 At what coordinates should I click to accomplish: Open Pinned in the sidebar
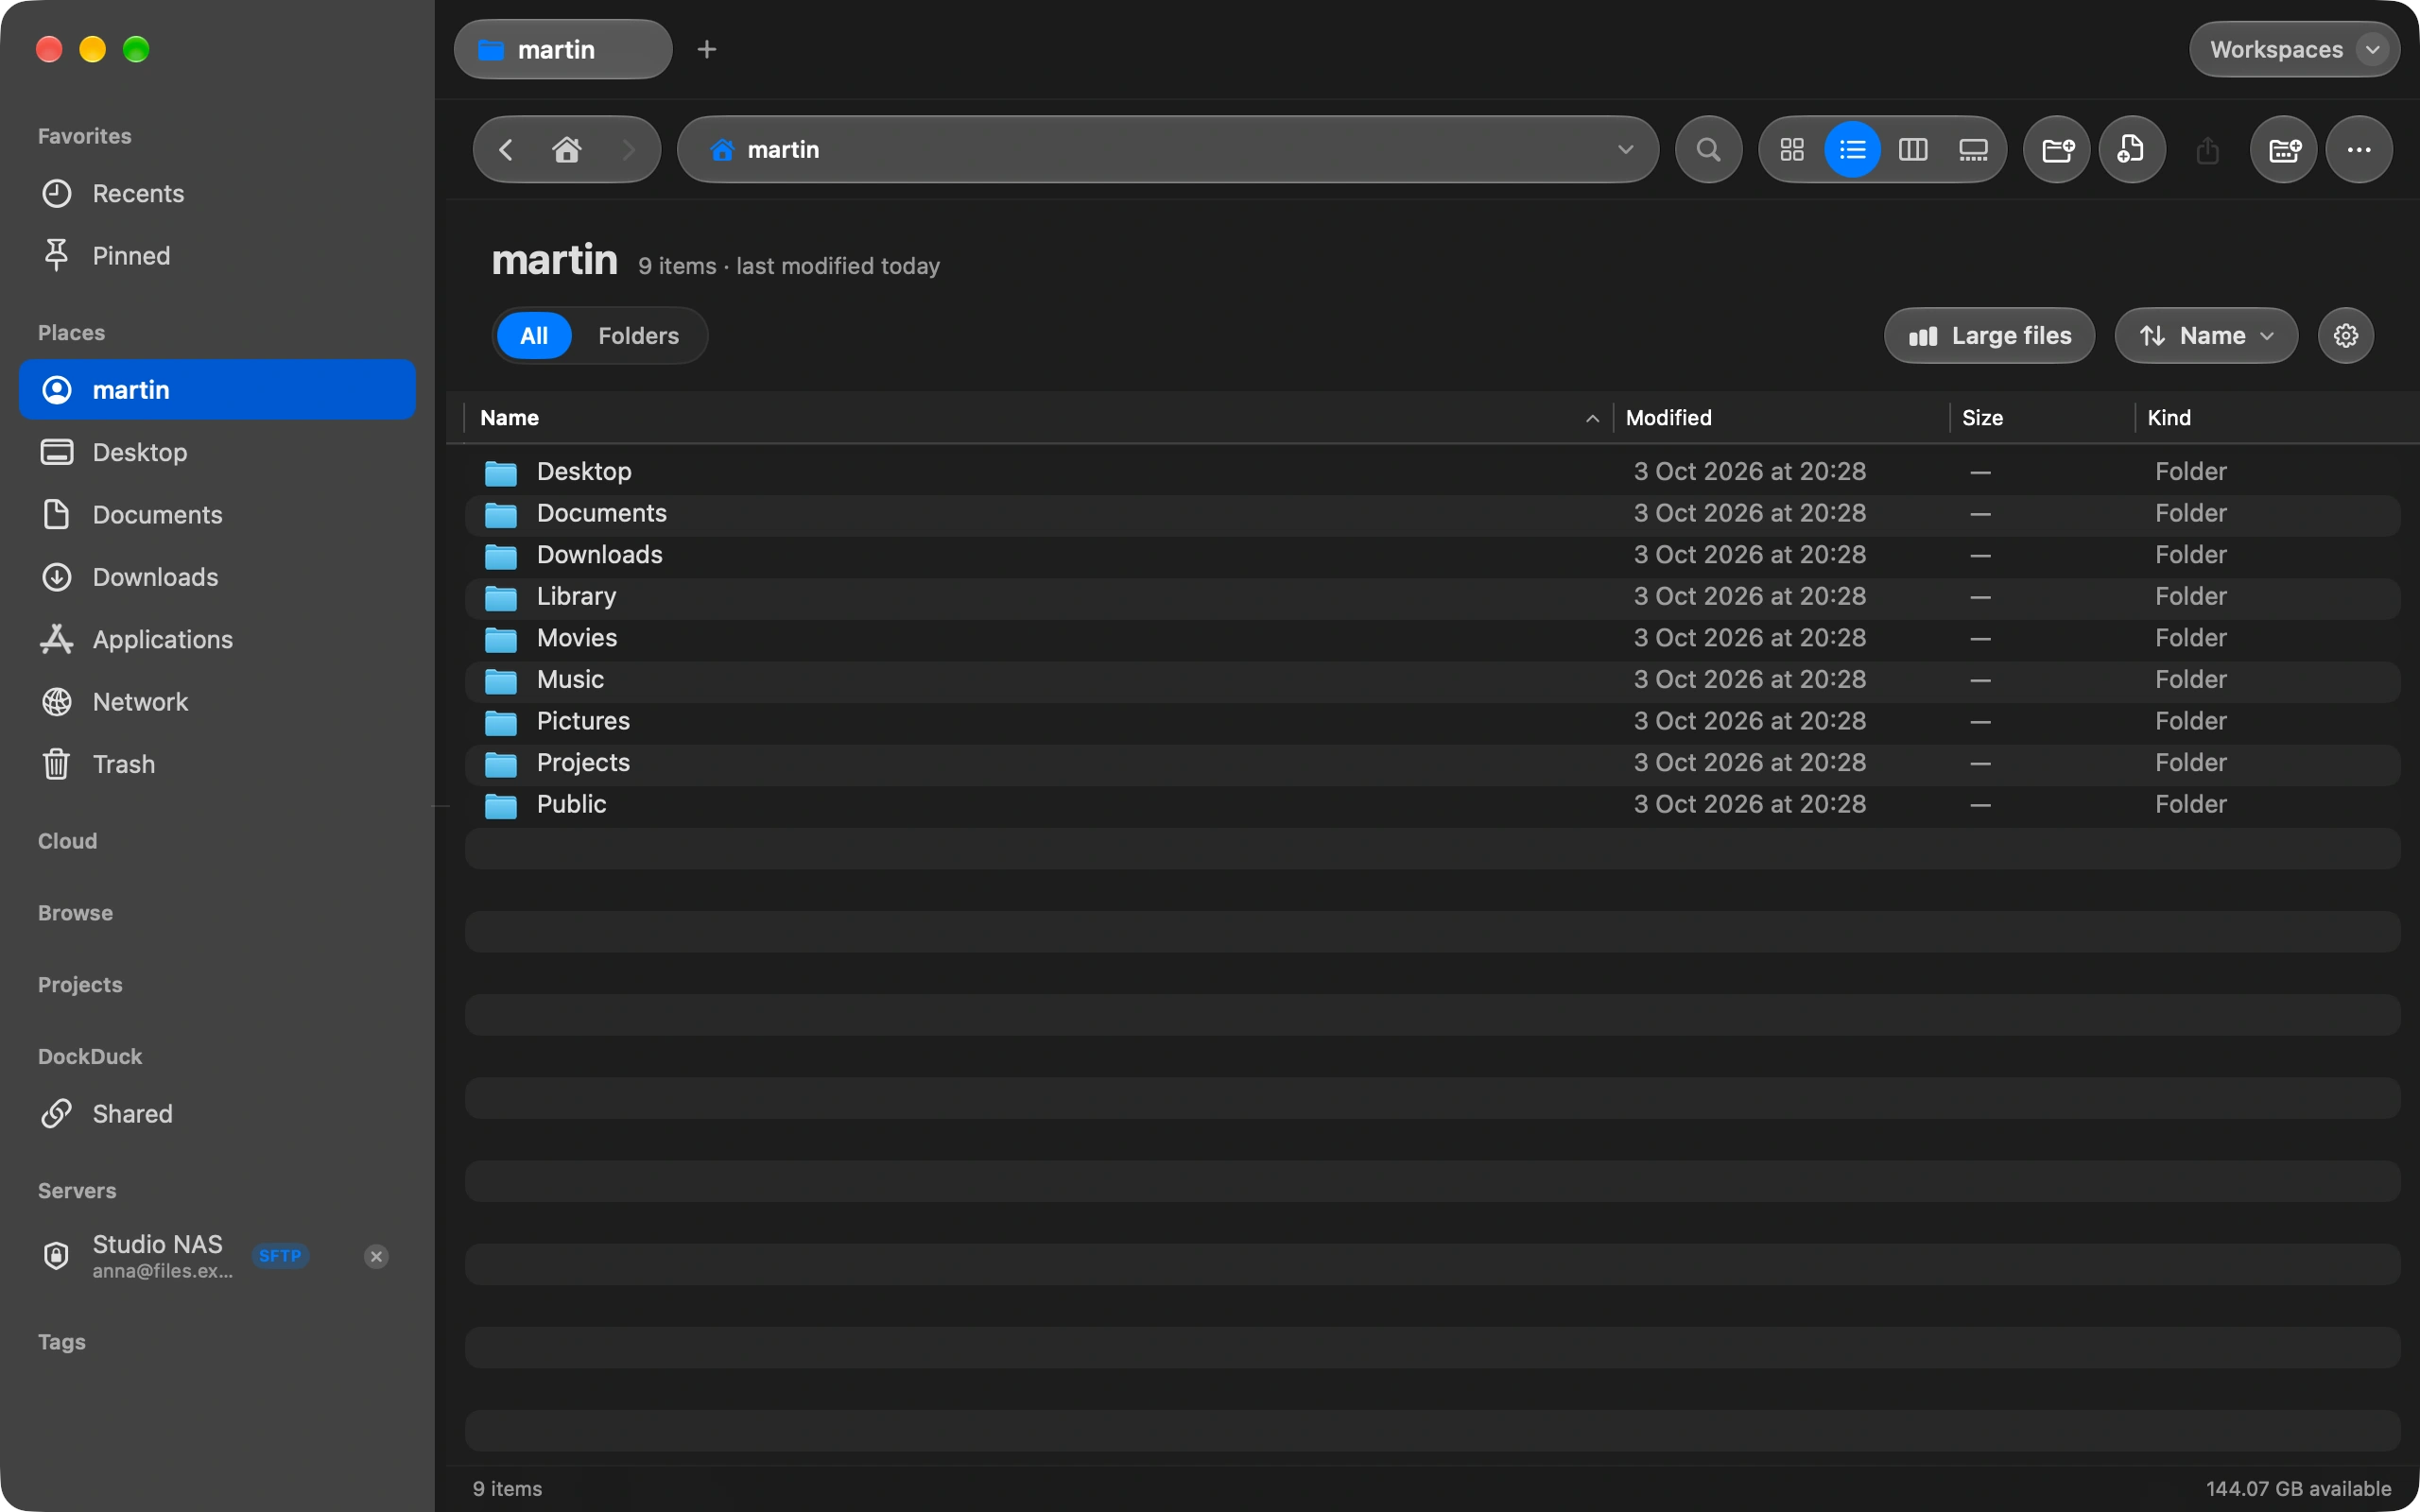(217, 256)
